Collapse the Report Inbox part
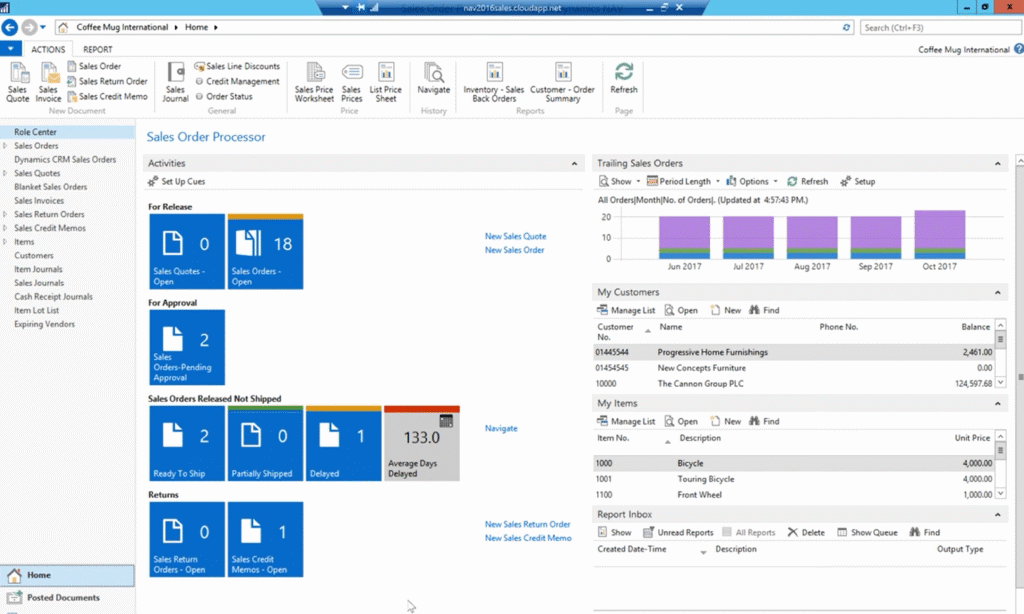1024x614 pixels. (997, 514)
